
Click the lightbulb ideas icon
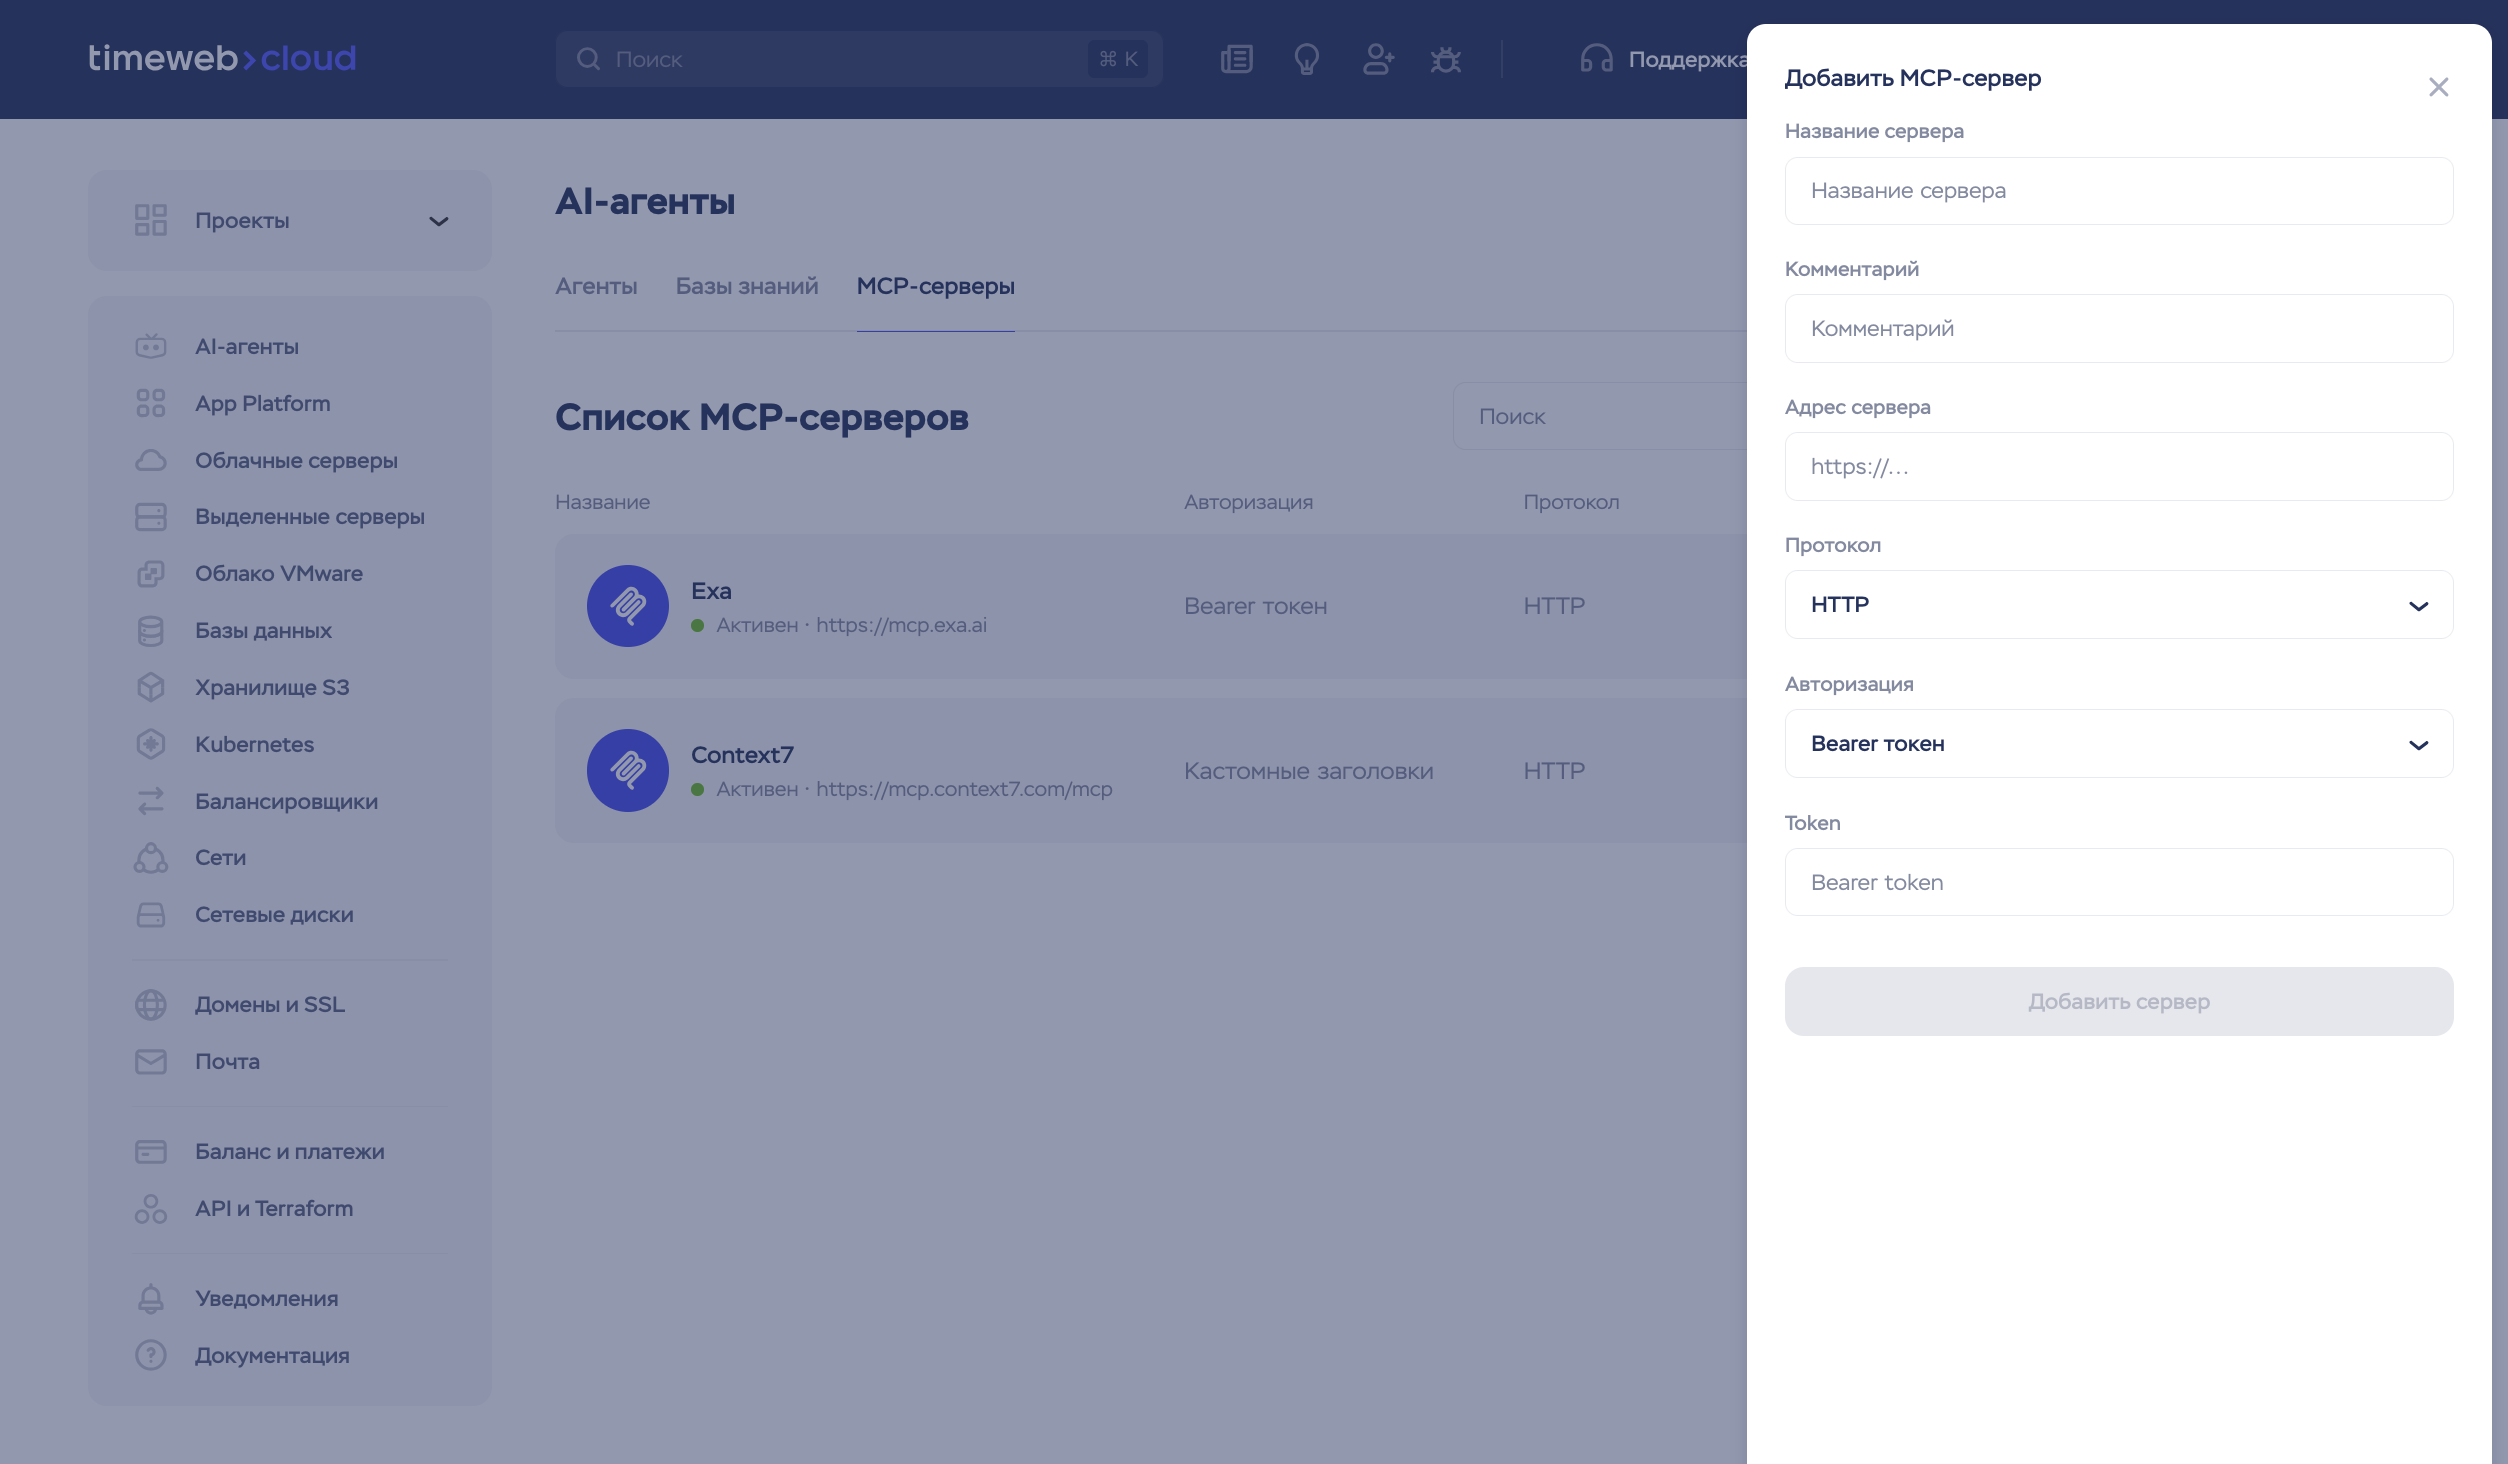tap(1306, 59)
